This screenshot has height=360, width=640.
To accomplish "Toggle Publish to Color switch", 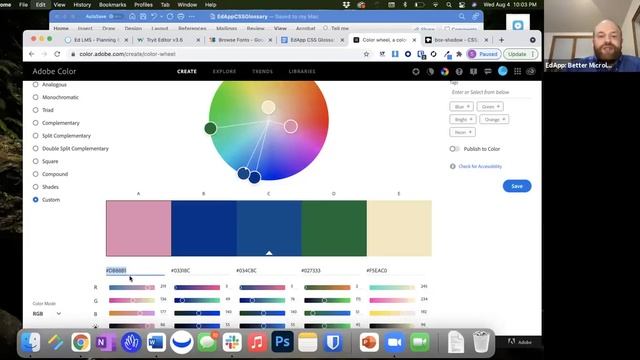I will click(x=454, y=149).
